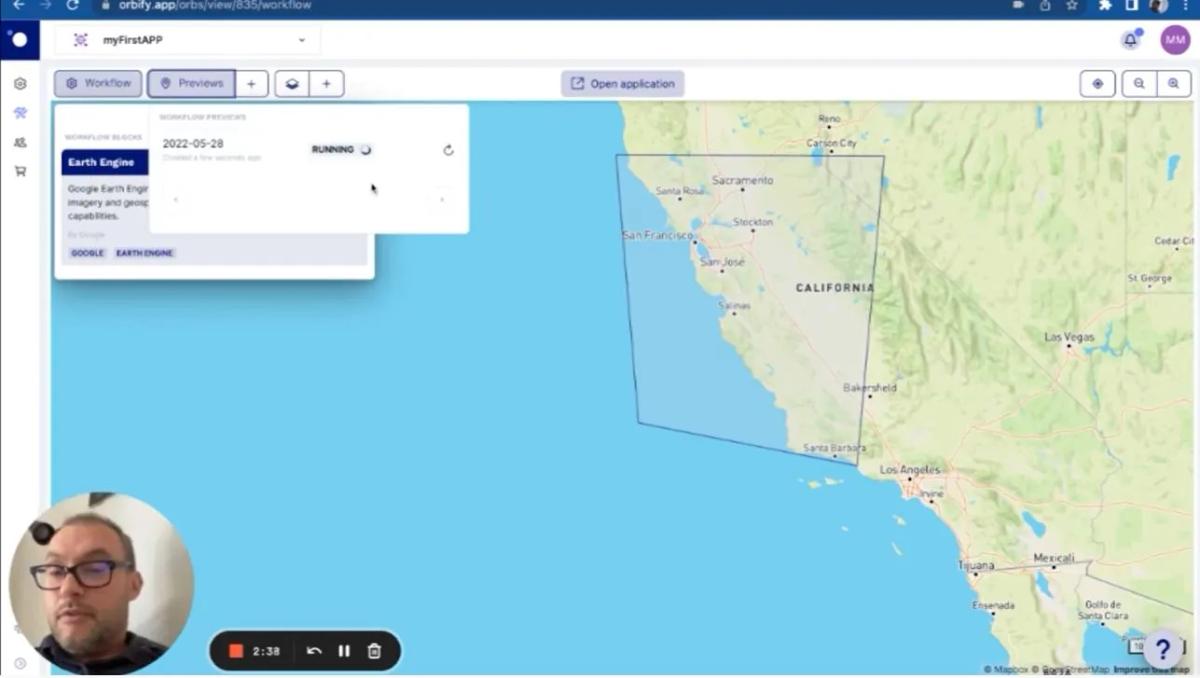Delete the recording with the trash icon
The width and height of the screenshot is (1200, 678).
(374, 651)
